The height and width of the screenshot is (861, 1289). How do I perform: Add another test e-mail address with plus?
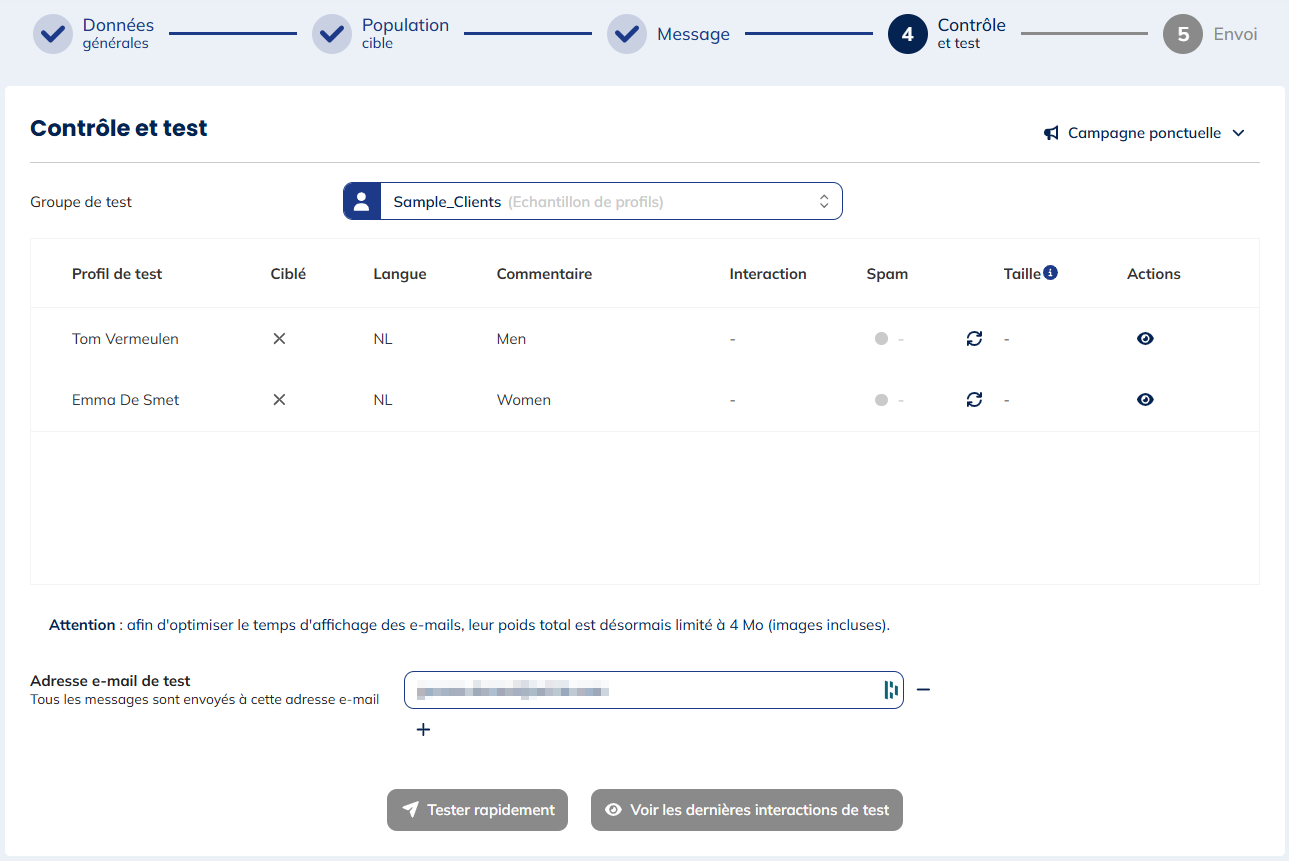[423, 730]
